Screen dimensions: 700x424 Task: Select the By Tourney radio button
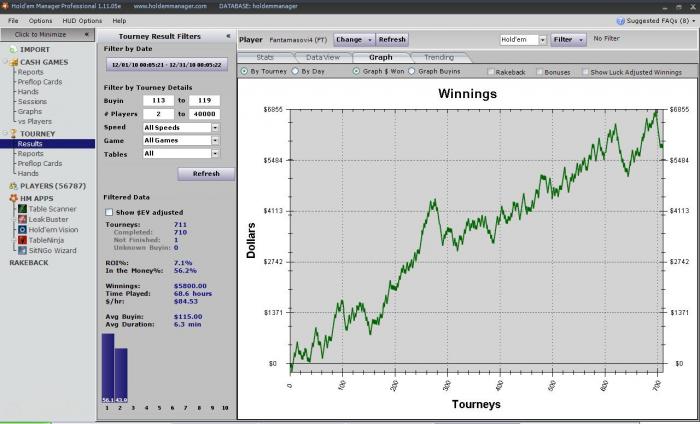pyautogui.click(x=244, y=71)
